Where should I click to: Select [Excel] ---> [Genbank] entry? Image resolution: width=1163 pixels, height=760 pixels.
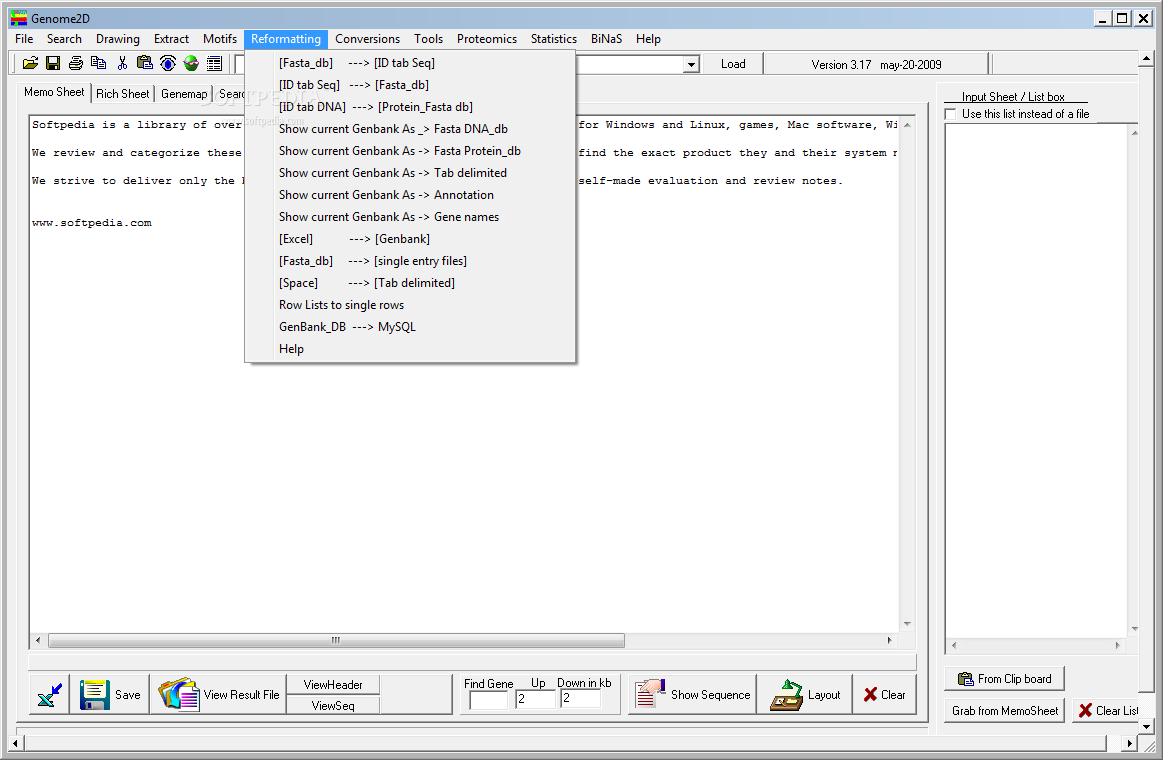tap(410, 239)
